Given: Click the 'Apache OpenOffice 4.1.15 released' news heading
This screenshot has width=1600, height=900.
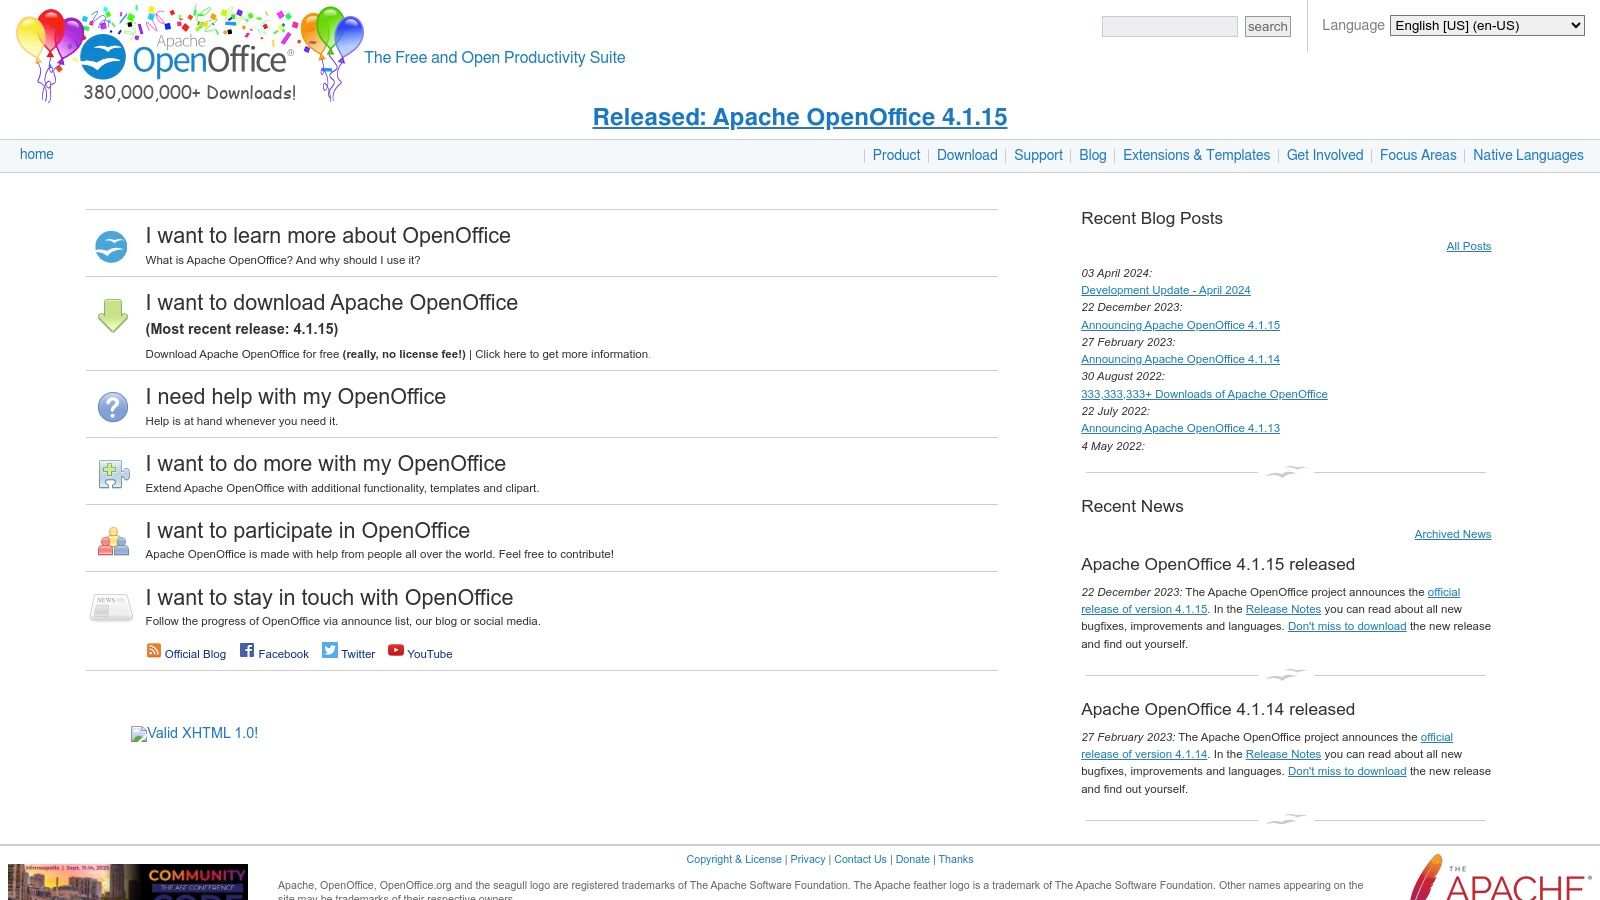Looking at the screenshot, I should tap(1218, 564).
